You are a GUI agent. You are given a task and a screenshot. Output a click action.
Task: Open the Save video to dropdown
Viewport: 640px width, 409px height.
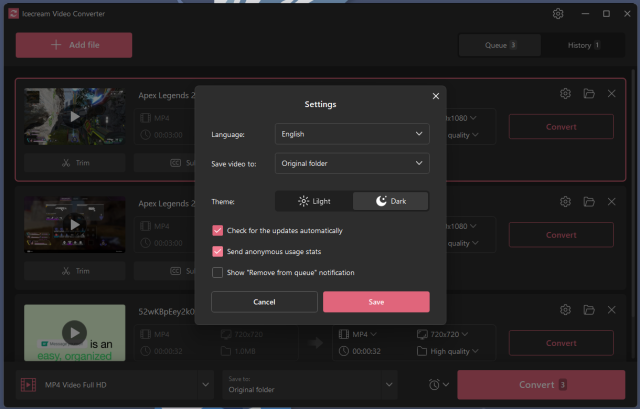[352, 163]
